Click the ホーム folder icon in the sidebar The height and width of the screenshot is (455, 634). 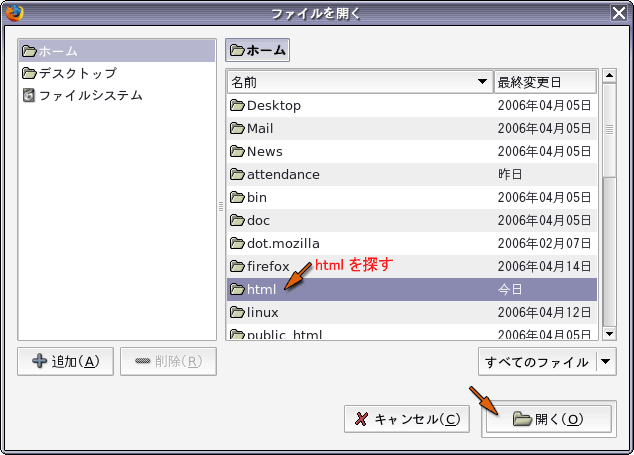(x=30, y=51)
